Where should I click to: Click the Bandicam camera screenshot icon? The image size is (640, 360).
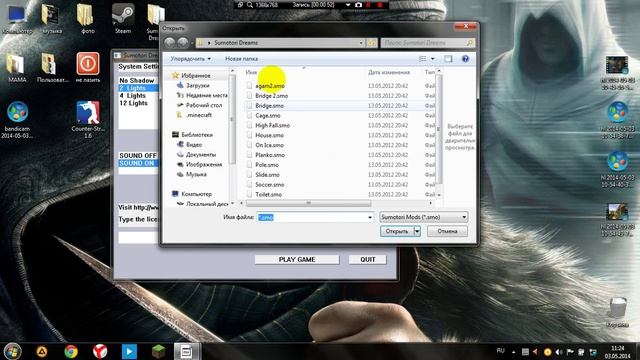coord(358,5)
